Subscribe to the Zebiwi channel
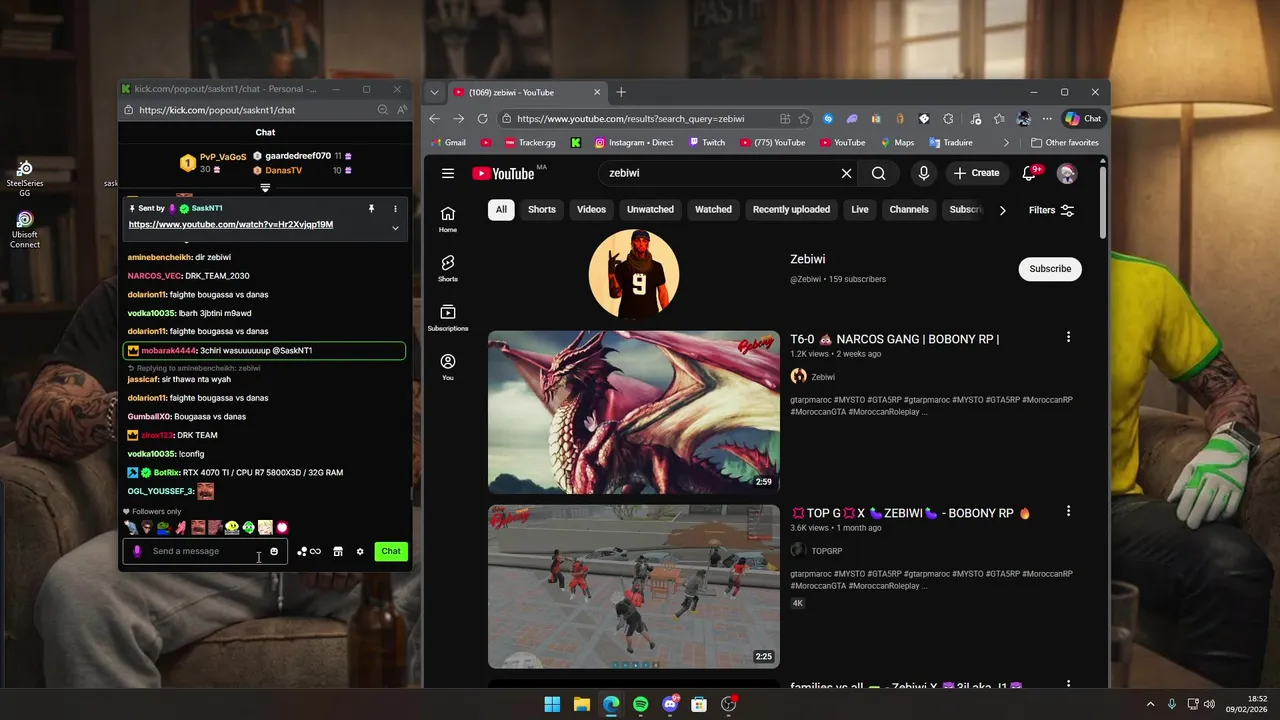This screenshot has width=1280, height=720. tap(1050, 268)
